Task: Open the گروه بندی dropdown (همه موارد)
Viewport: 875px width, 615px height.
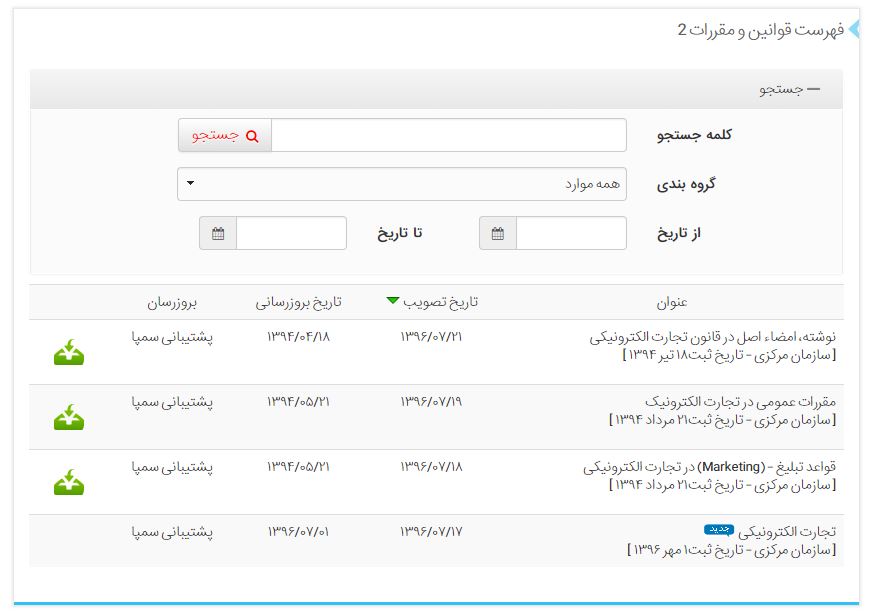Action: (402, 184)
